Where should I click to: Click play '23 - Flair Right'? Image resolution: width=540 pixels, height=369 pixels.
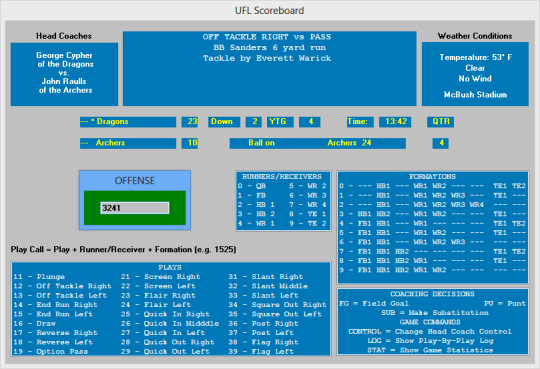coord(158,295)
